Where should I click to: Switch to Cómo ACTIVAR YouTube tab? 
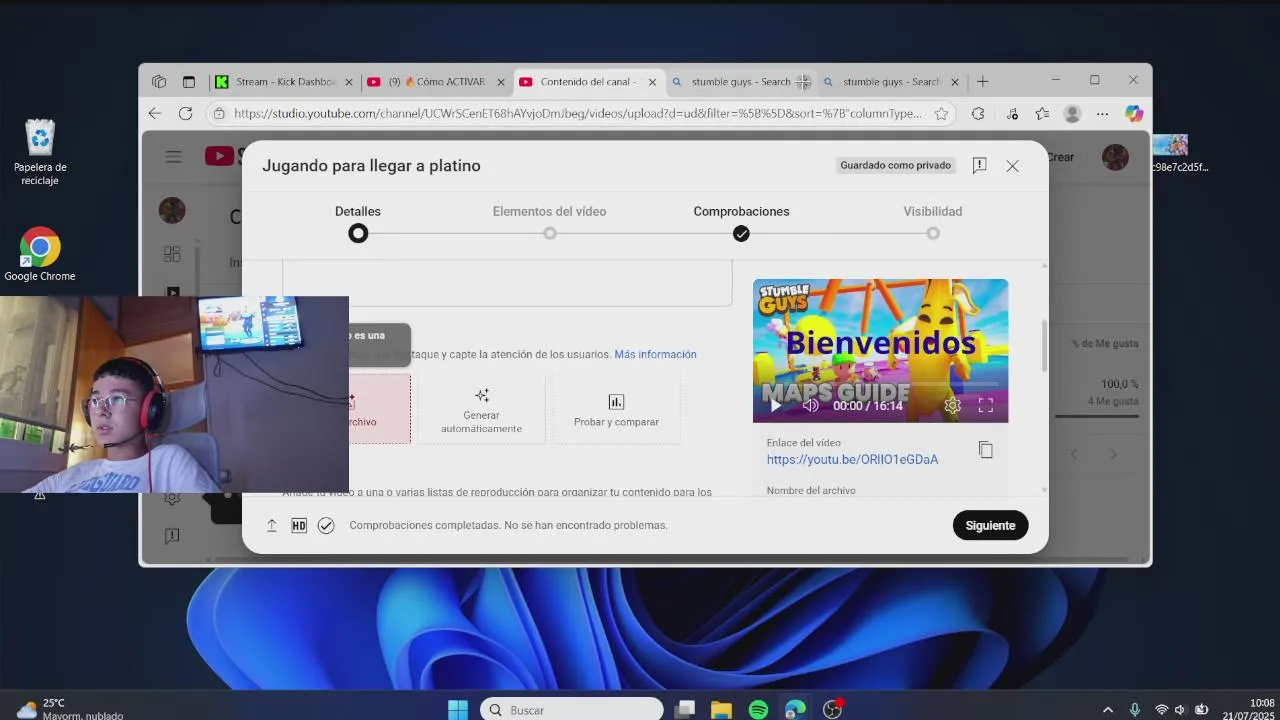438,82
